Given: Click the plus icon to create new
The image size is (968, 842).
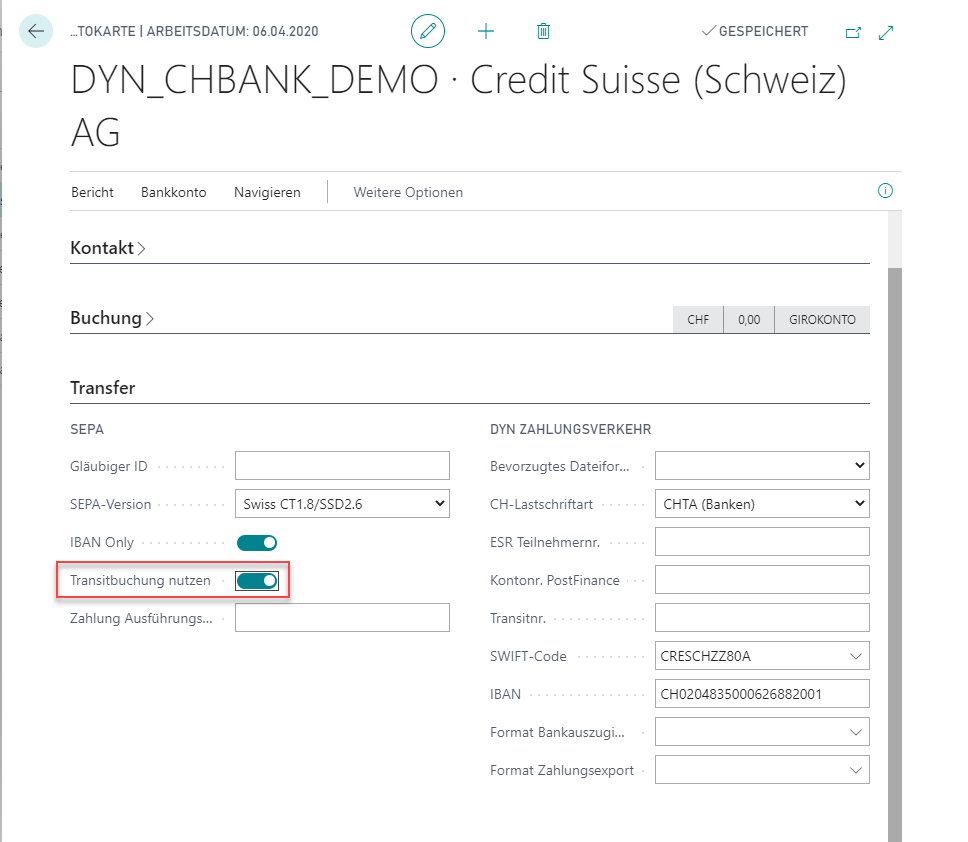Looking at the screenshot, I should (486, 31).
